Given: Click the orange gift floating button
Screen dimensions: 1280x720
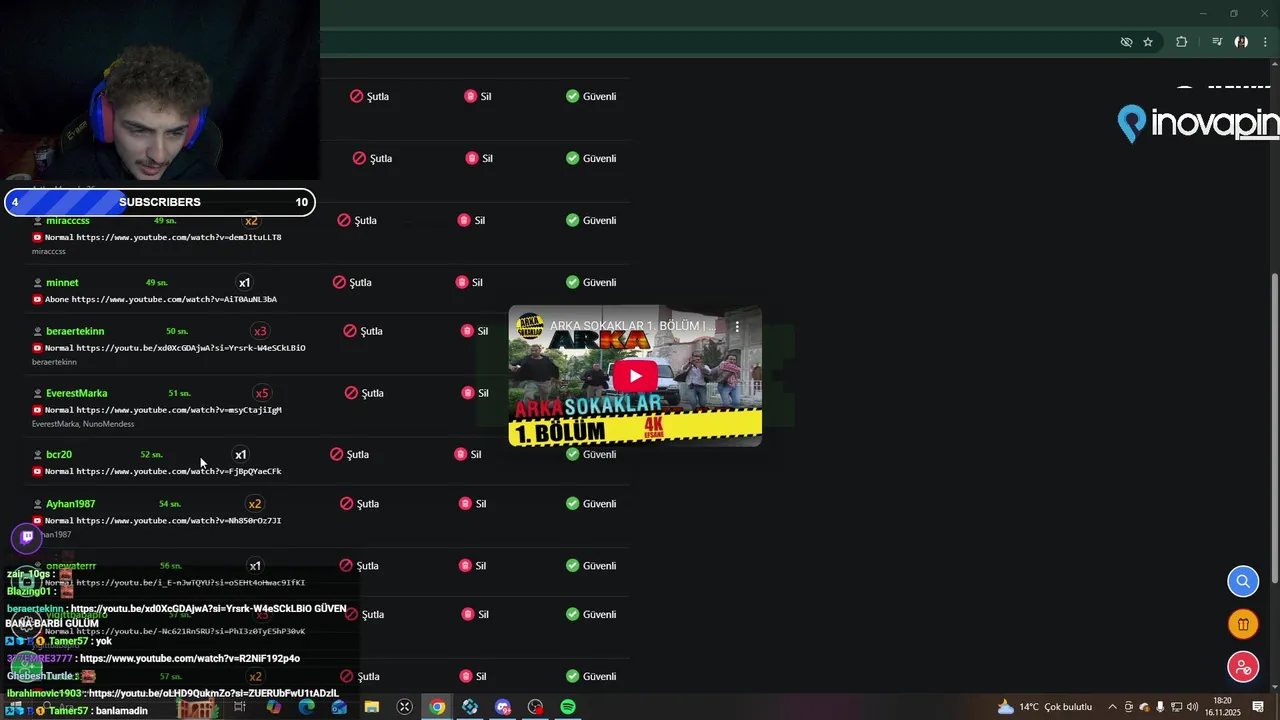Looking at the screenshot, I should [1243, 625].
